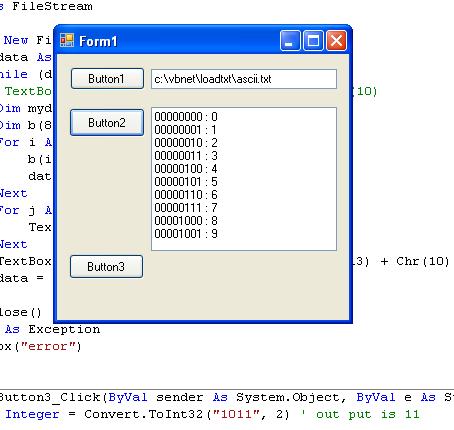Click the "1011" string in the code editor

tap(236, 414)
